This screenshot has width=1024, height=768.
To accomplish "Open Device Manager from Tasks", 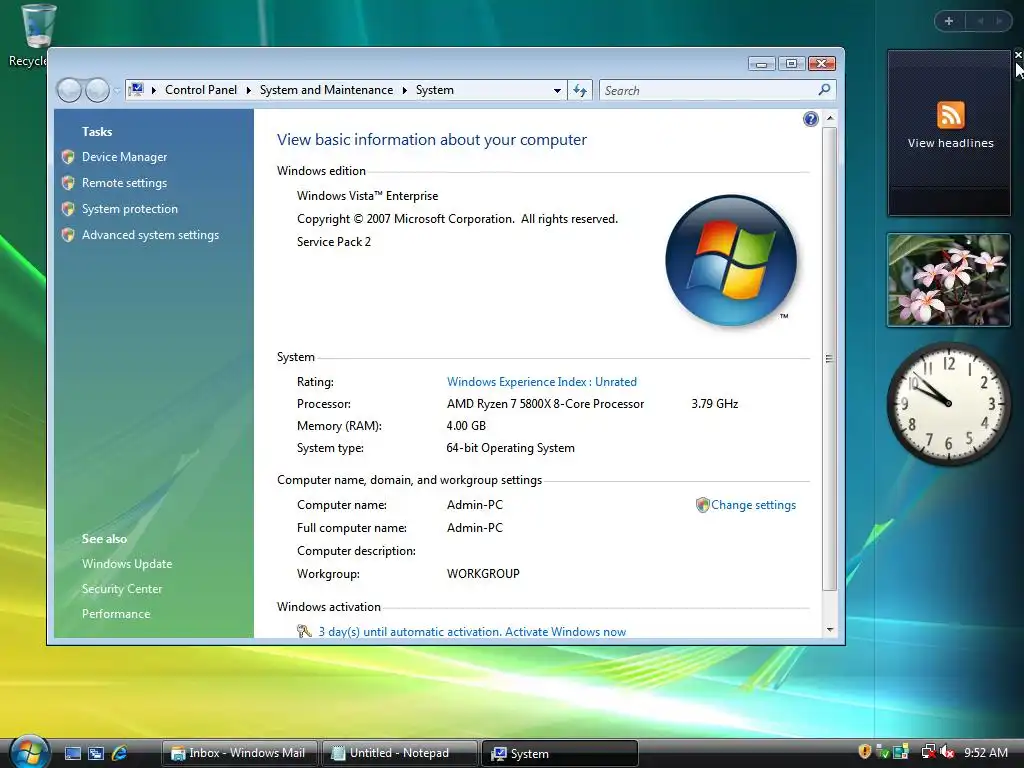I will [124, 157].
